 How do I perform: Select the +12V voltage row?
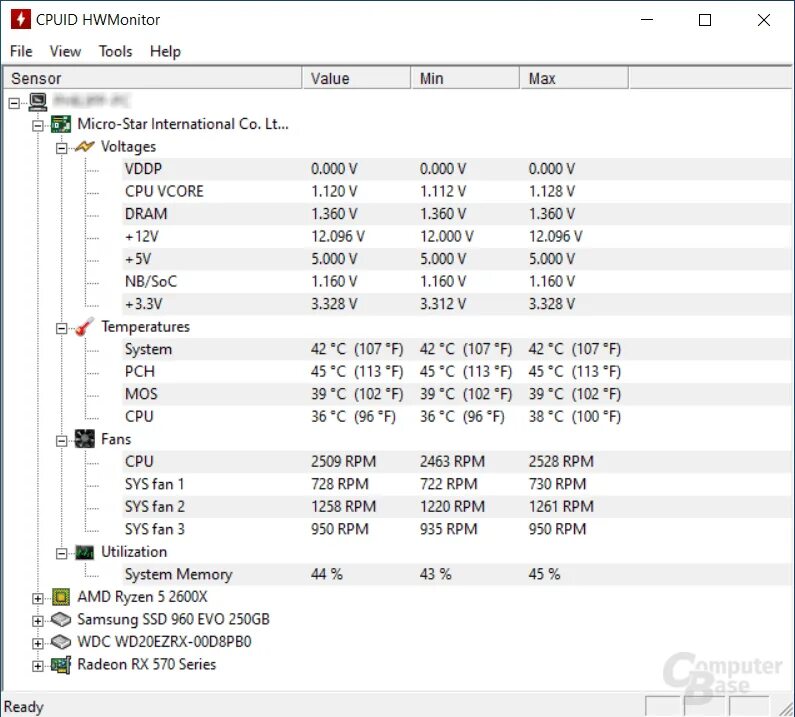(x=456, y=237)
